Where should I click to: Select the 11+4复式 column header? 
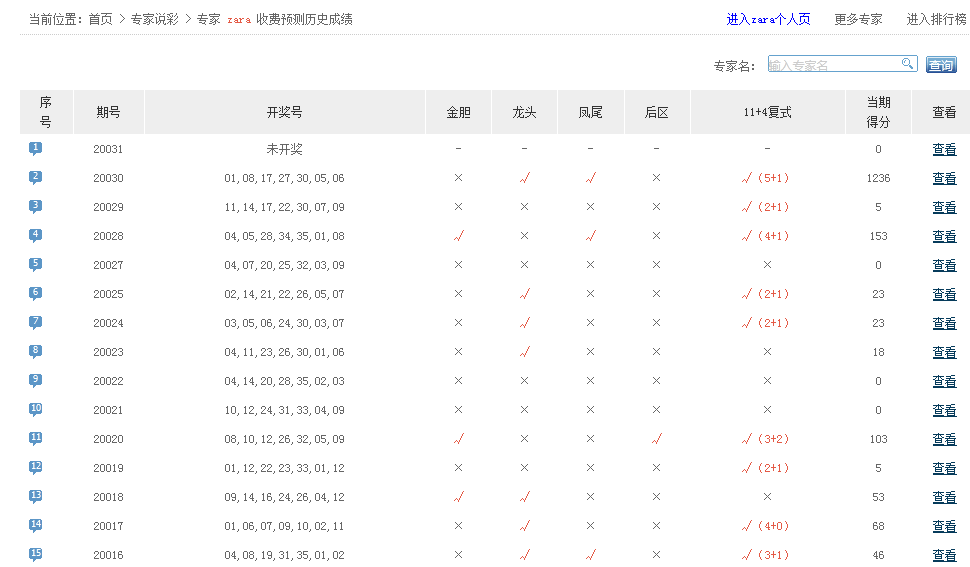(x=767, y=113)
